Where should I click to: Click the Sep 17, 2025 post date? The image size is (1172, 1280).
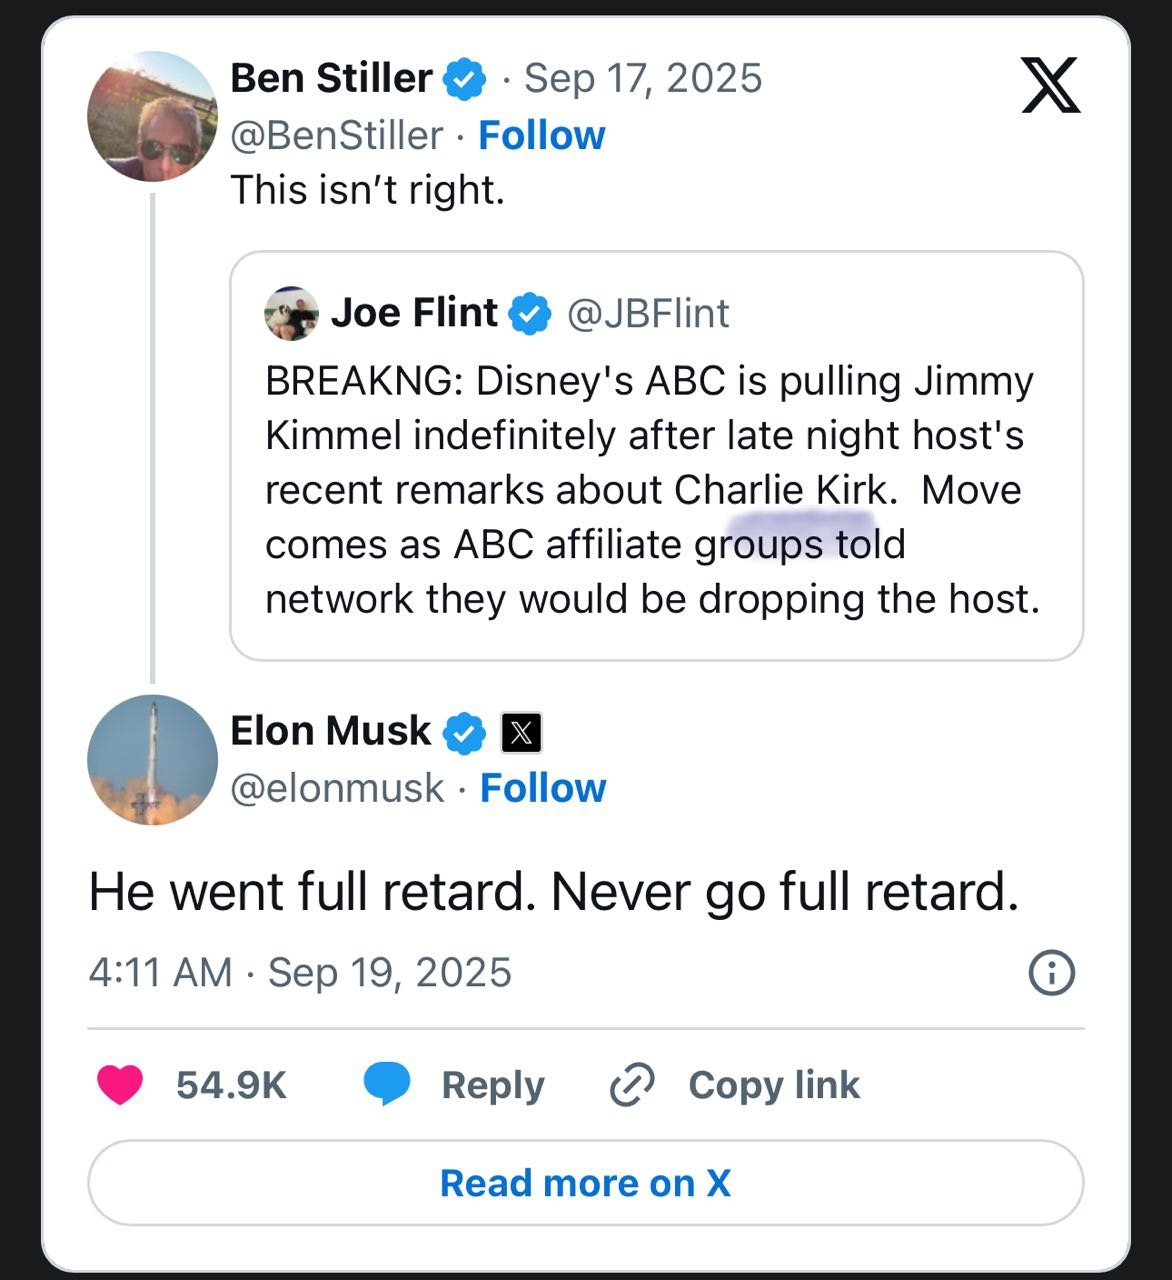point(643,78)
